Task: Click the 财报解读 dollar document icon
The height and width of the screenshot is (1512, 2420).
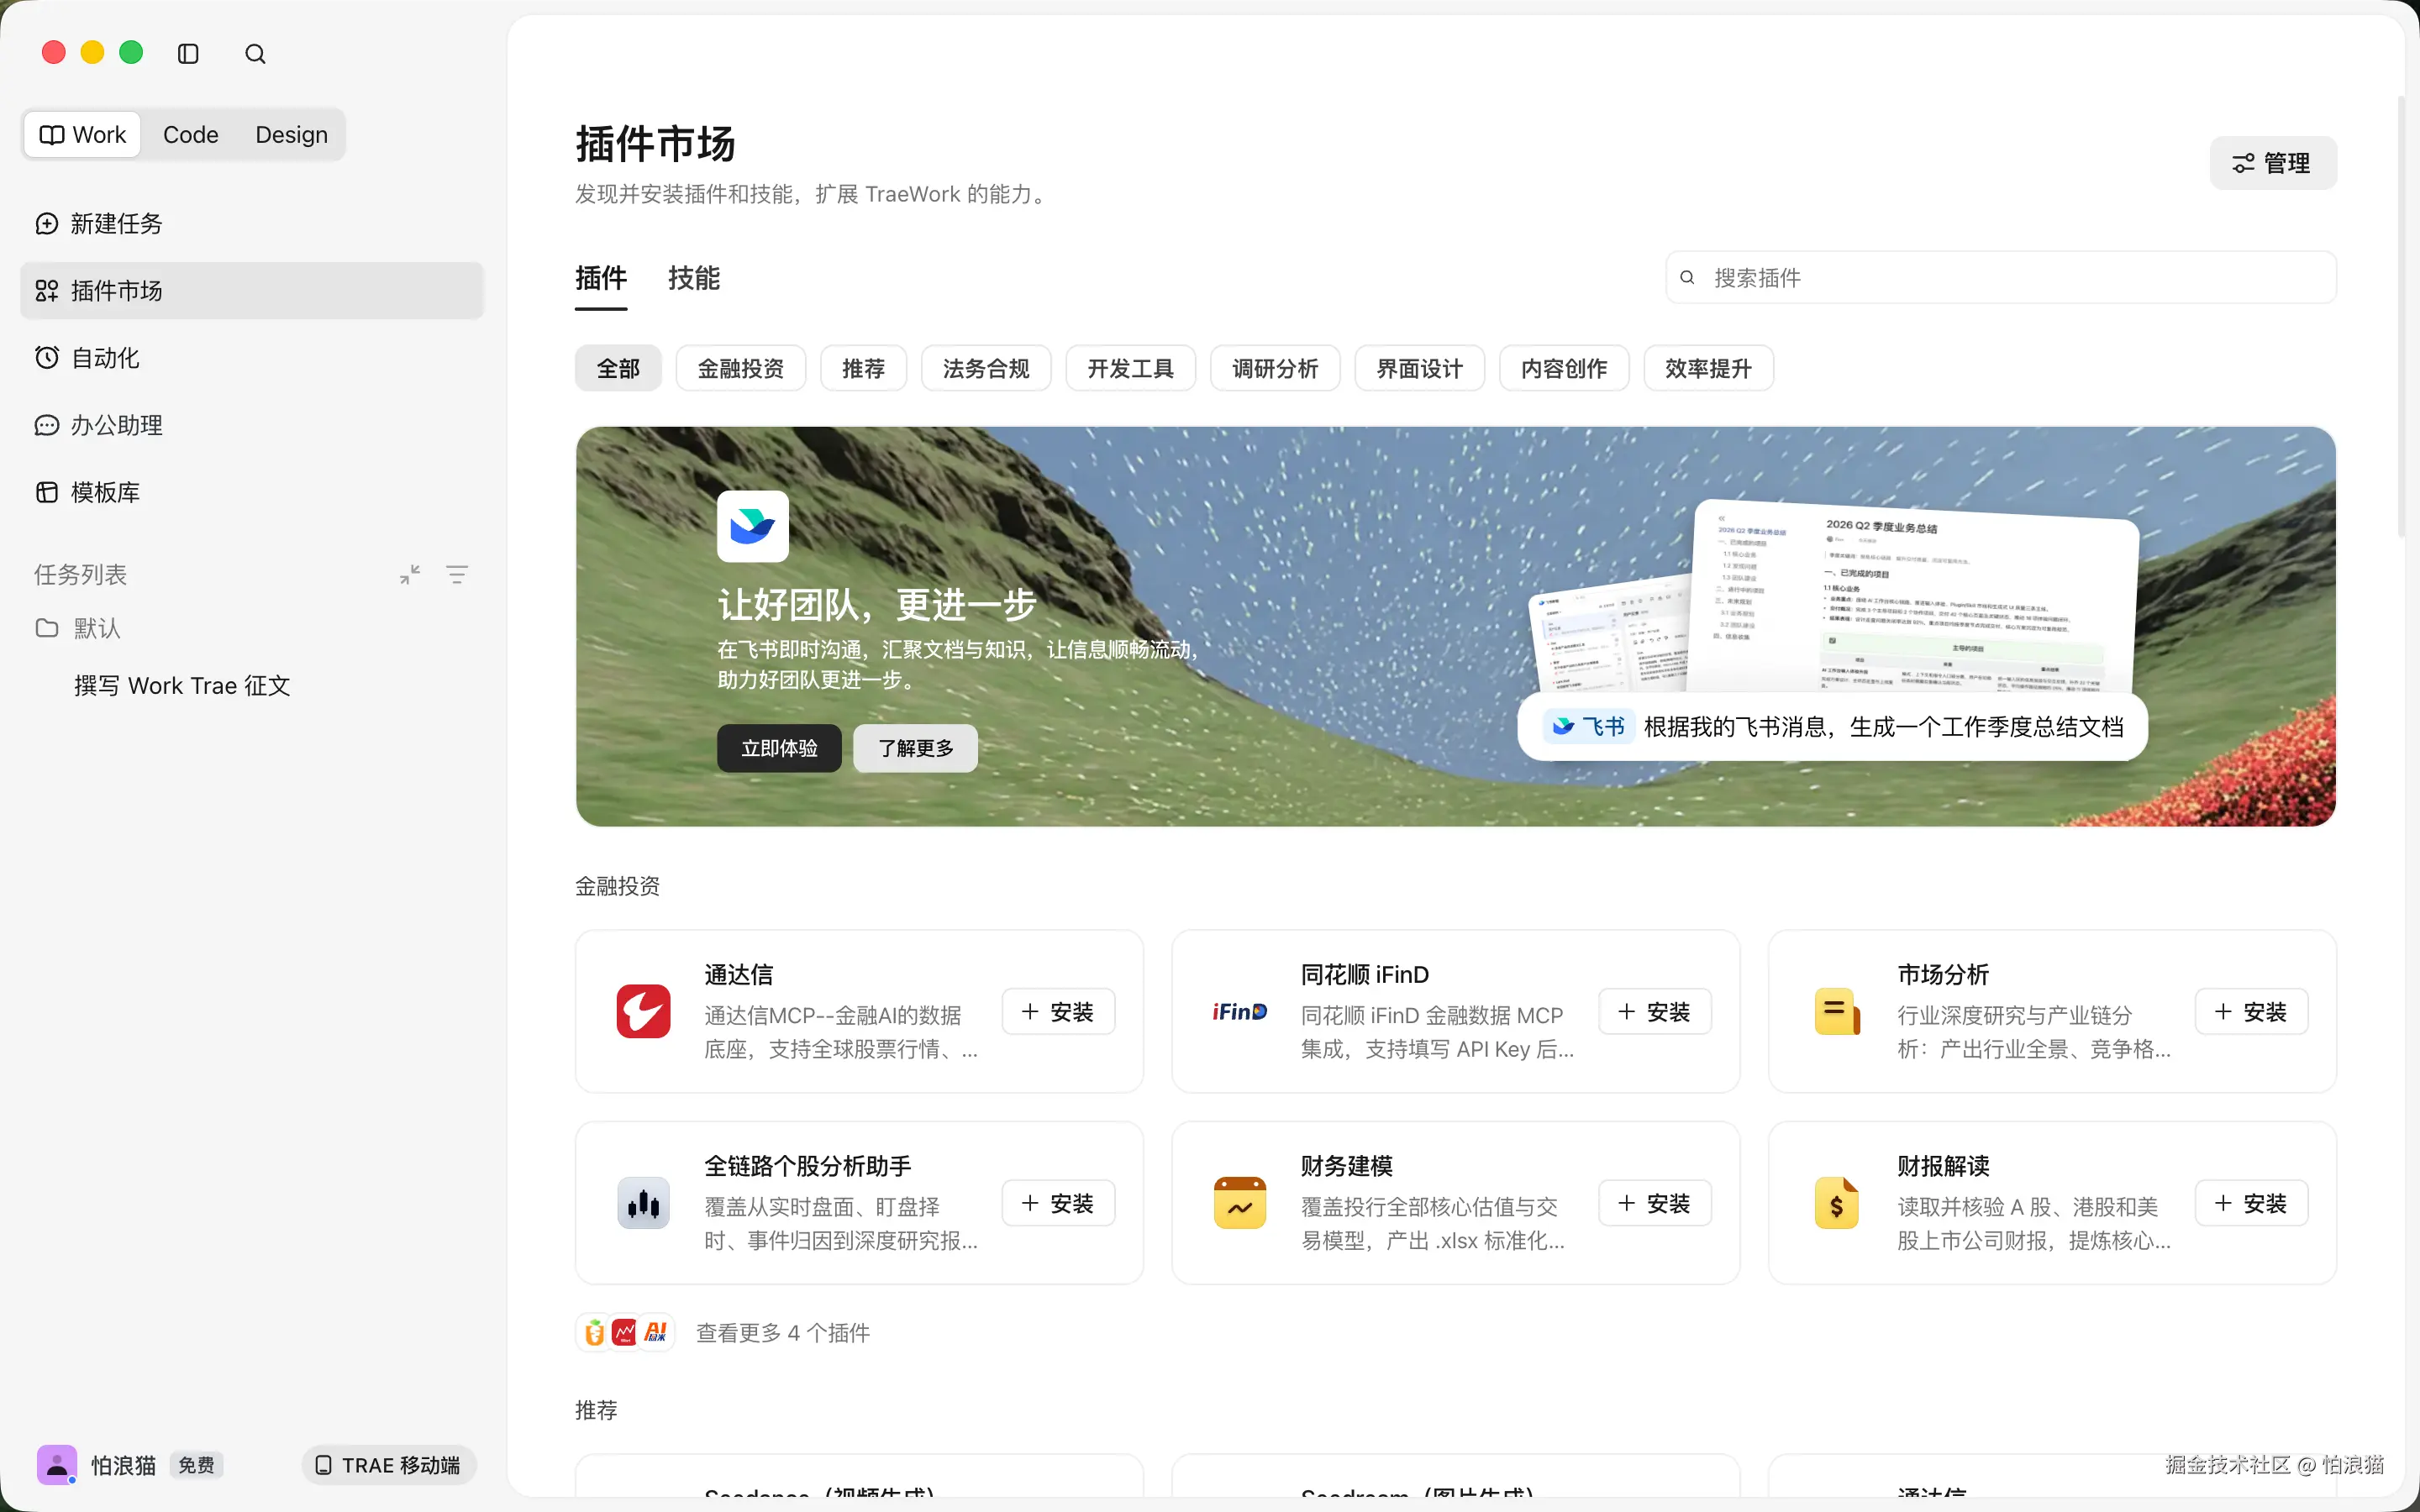Action: (1837, 1203)
